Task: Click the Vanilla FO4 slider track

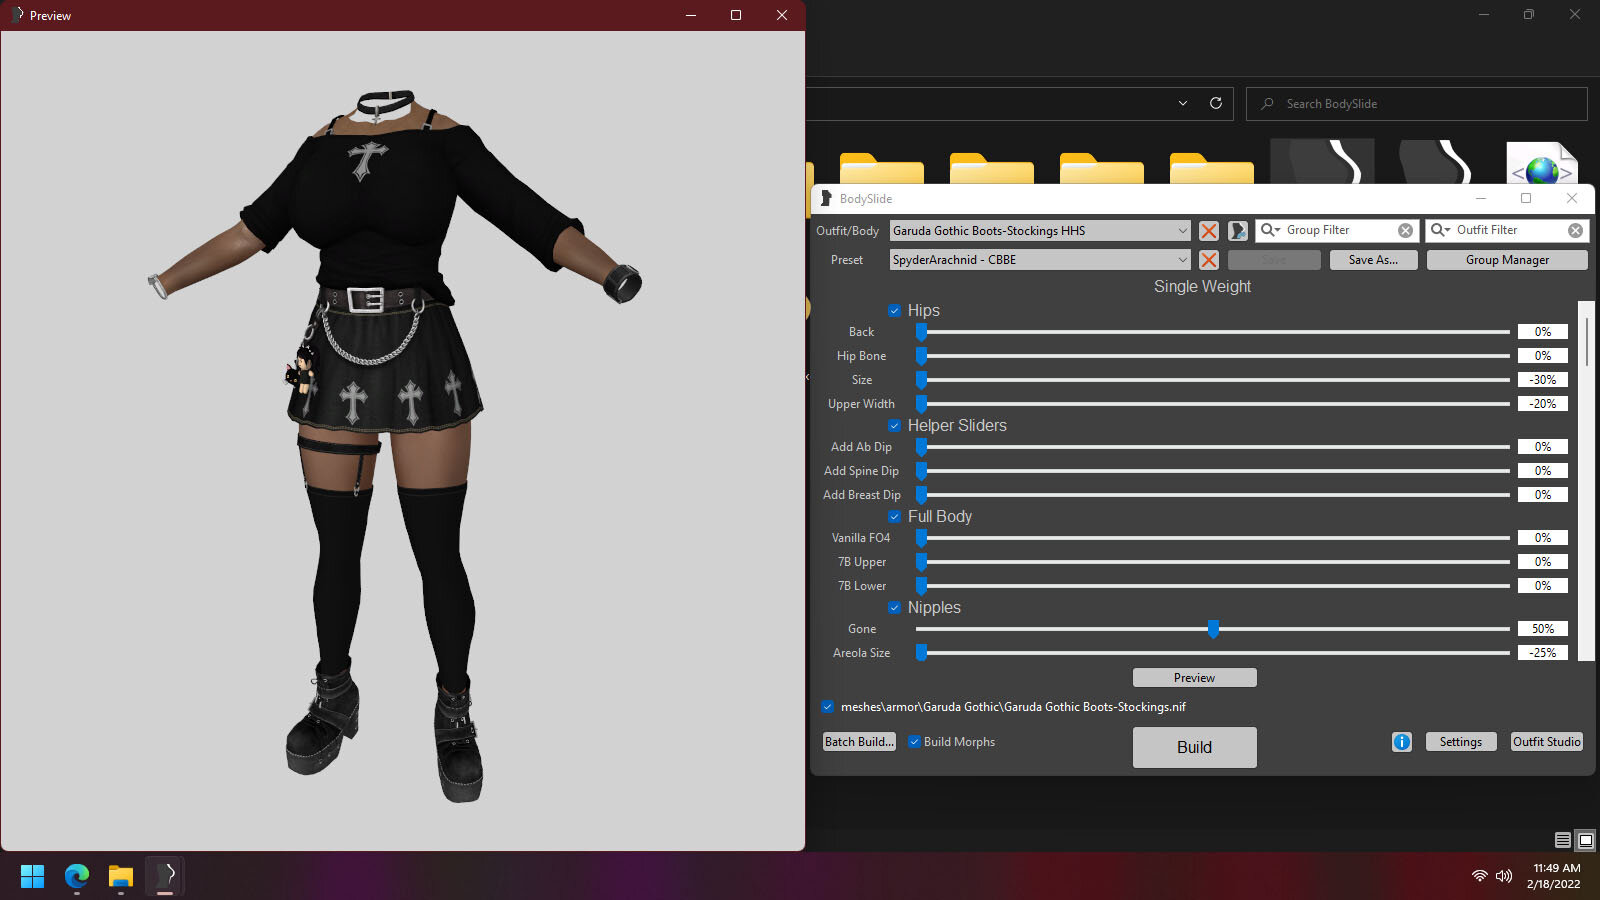Action: point(1212,538)
